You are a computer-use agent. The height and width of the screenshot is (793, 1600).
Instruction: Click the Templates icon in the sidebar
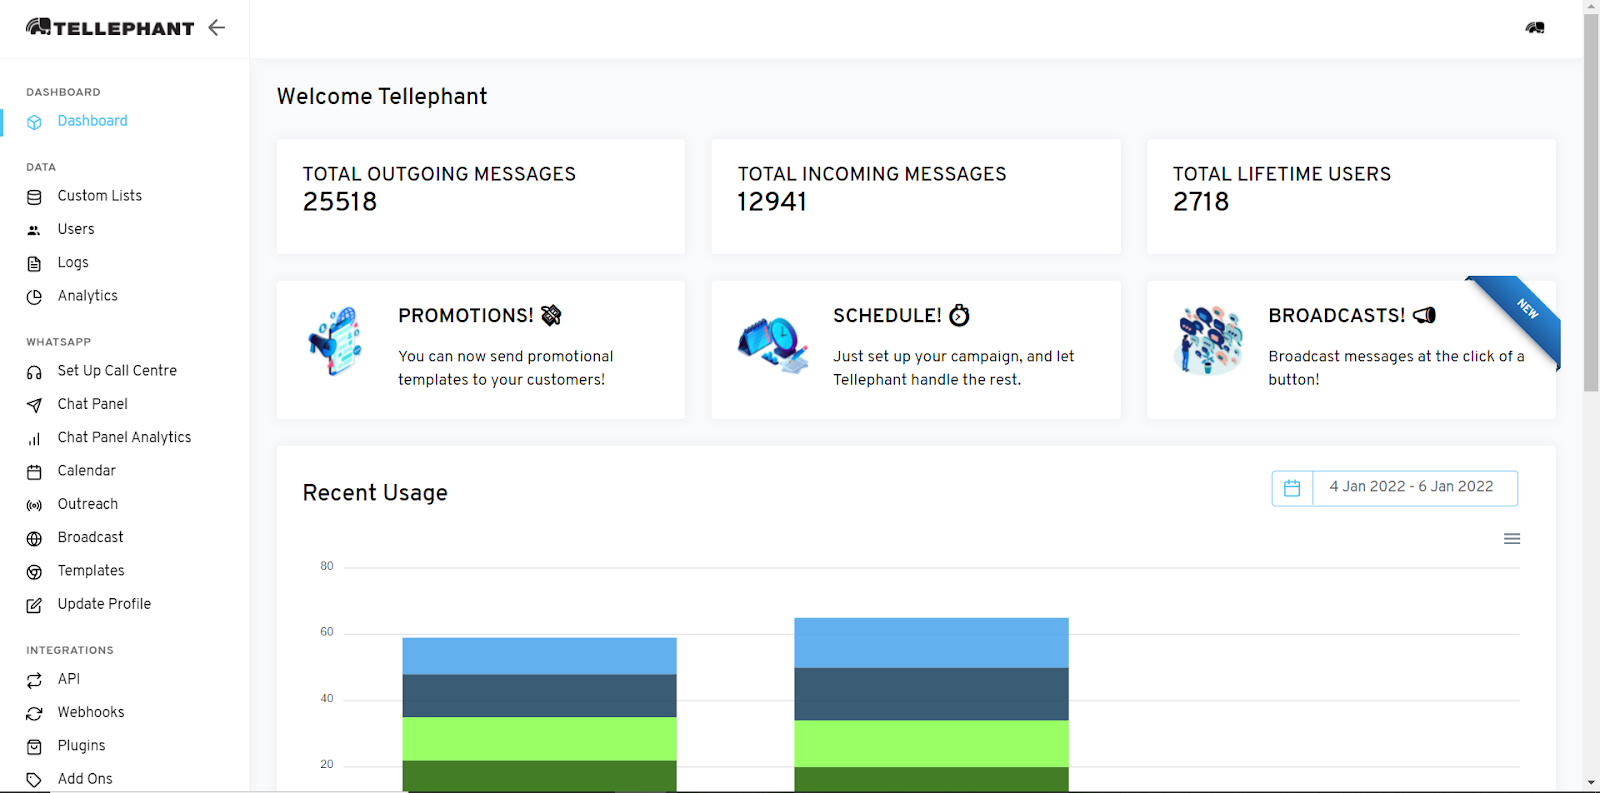pos(34,572)
